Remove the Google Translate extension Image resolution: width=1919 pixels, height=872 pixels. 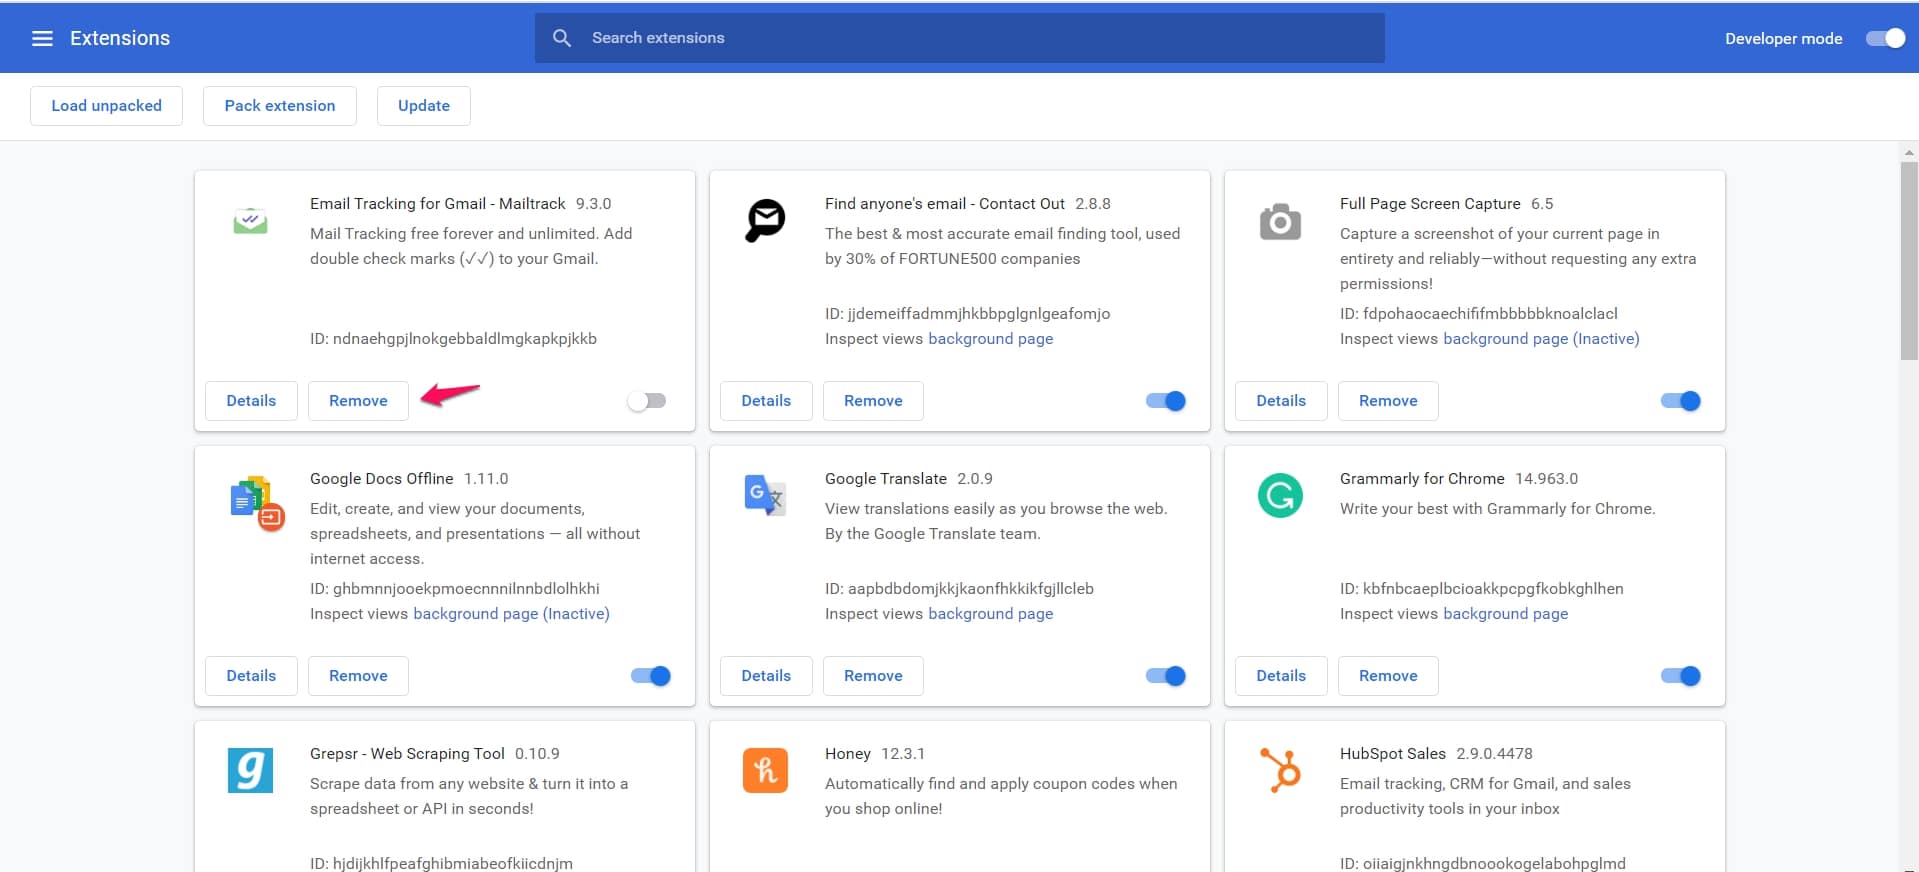873,676
